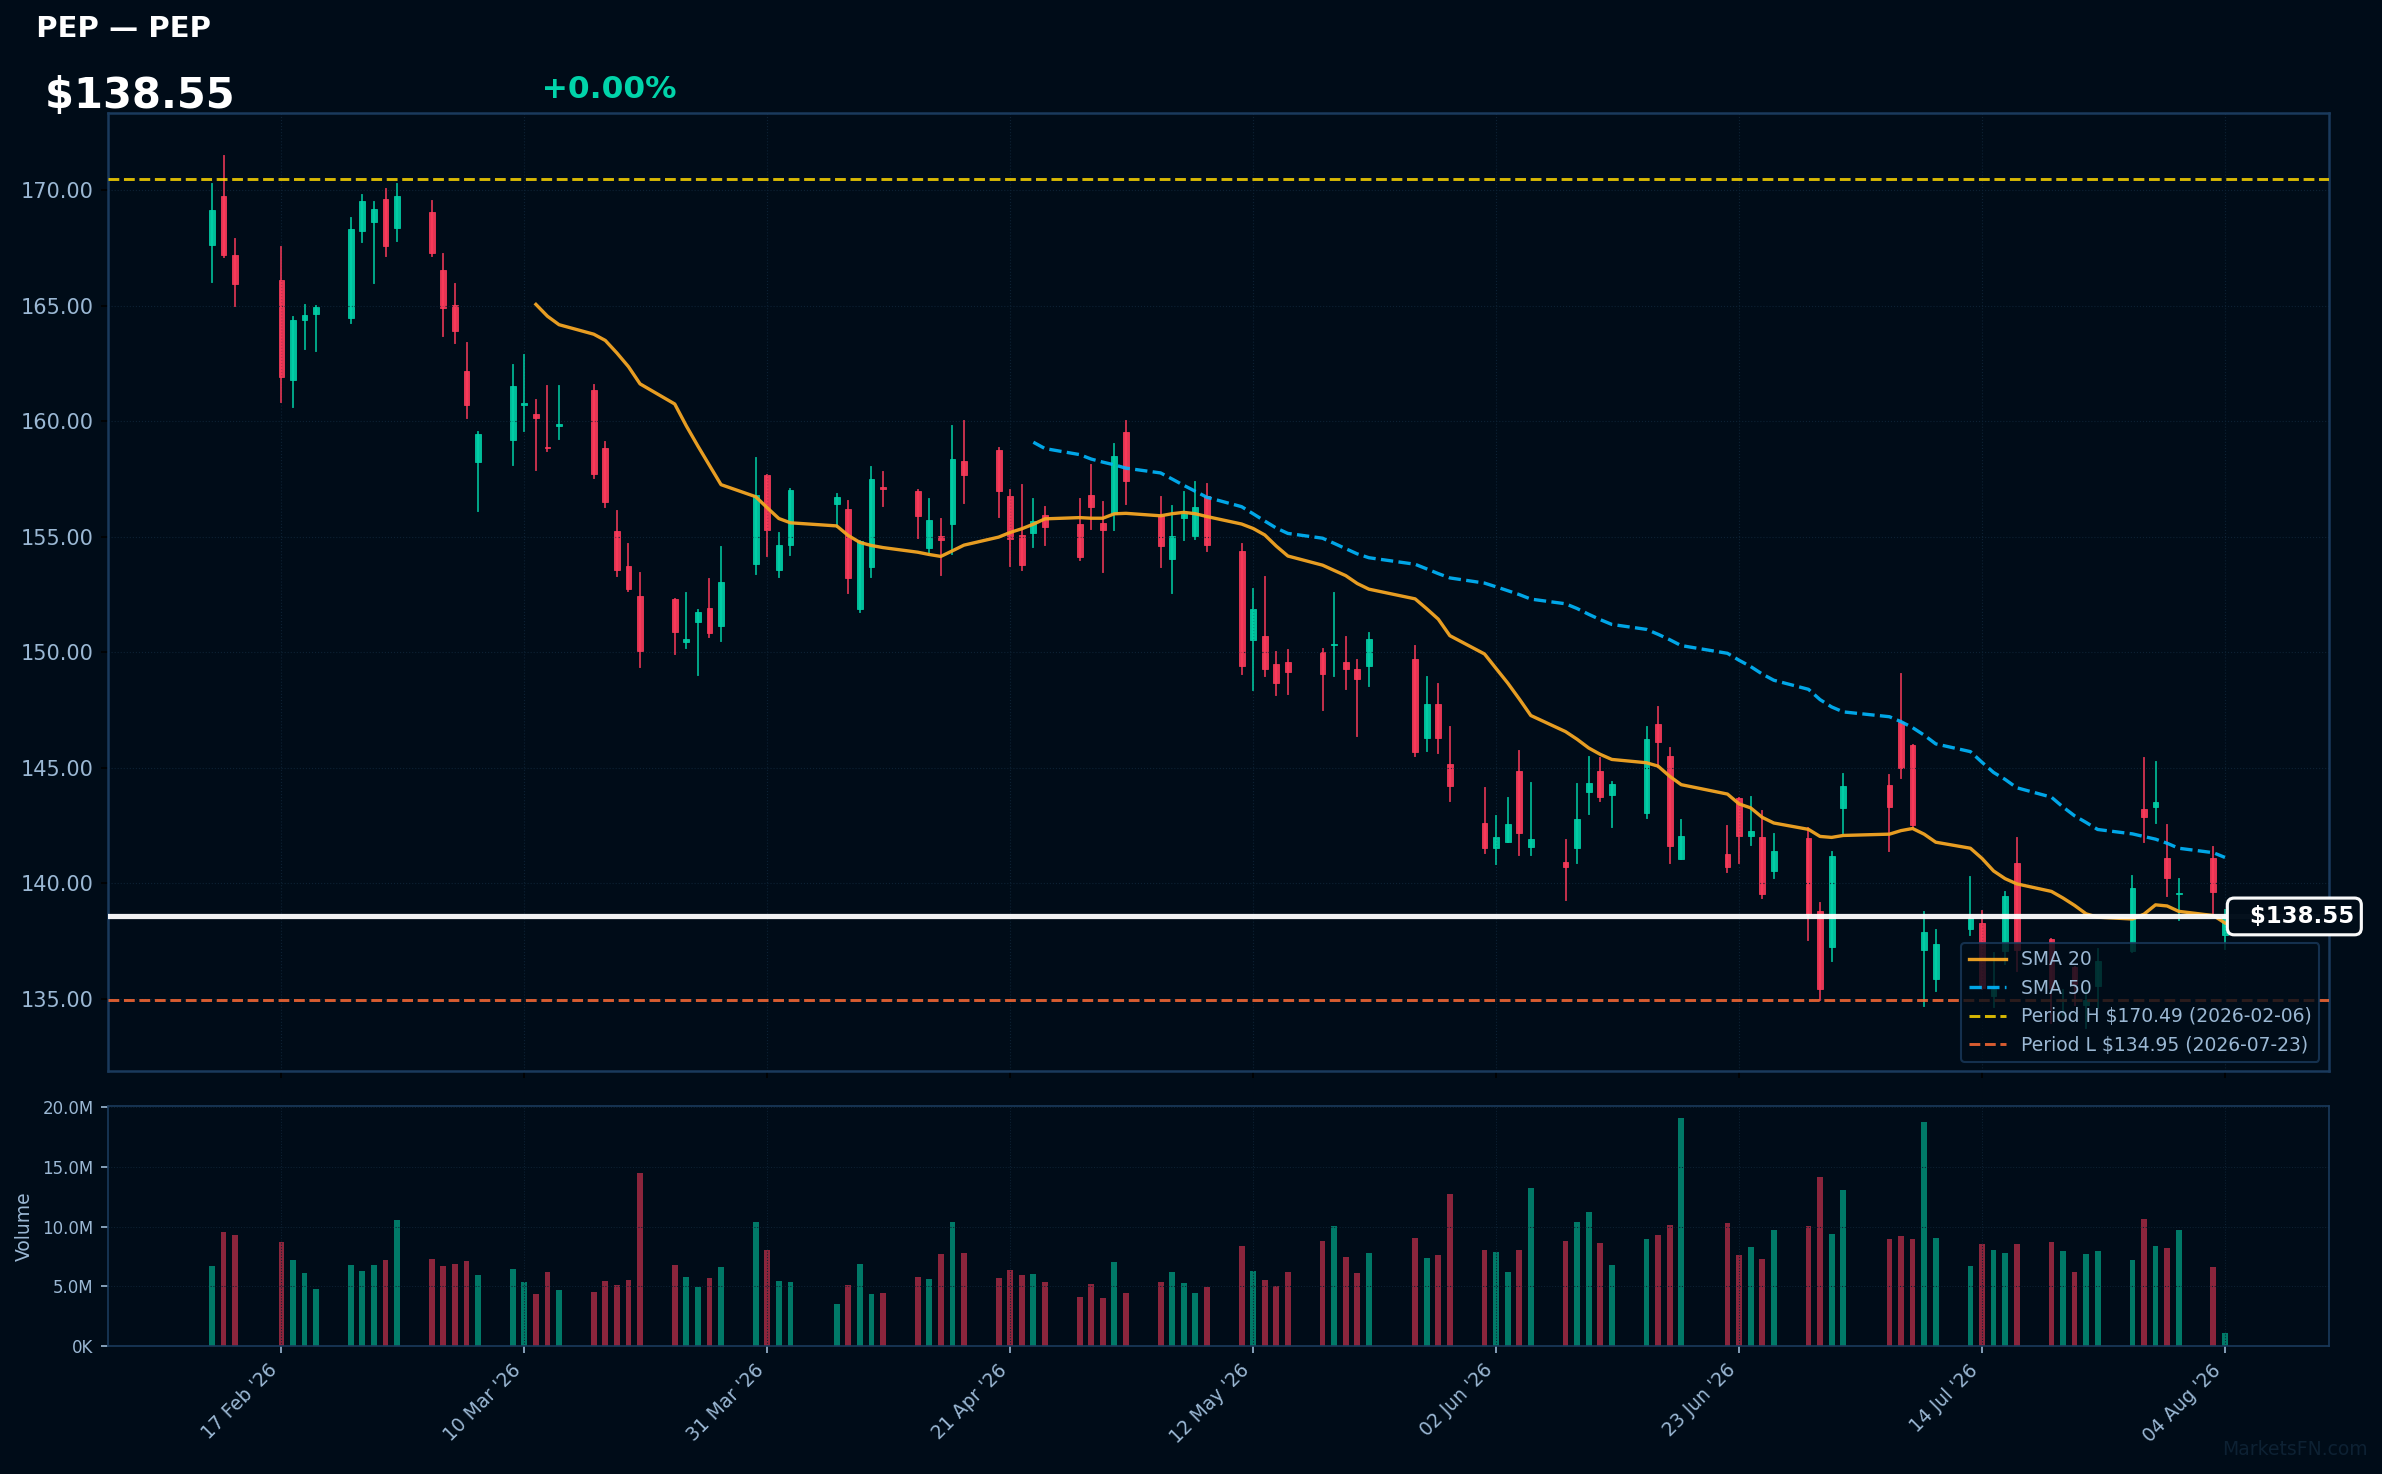Click the 135.00 price axis label

57,999
